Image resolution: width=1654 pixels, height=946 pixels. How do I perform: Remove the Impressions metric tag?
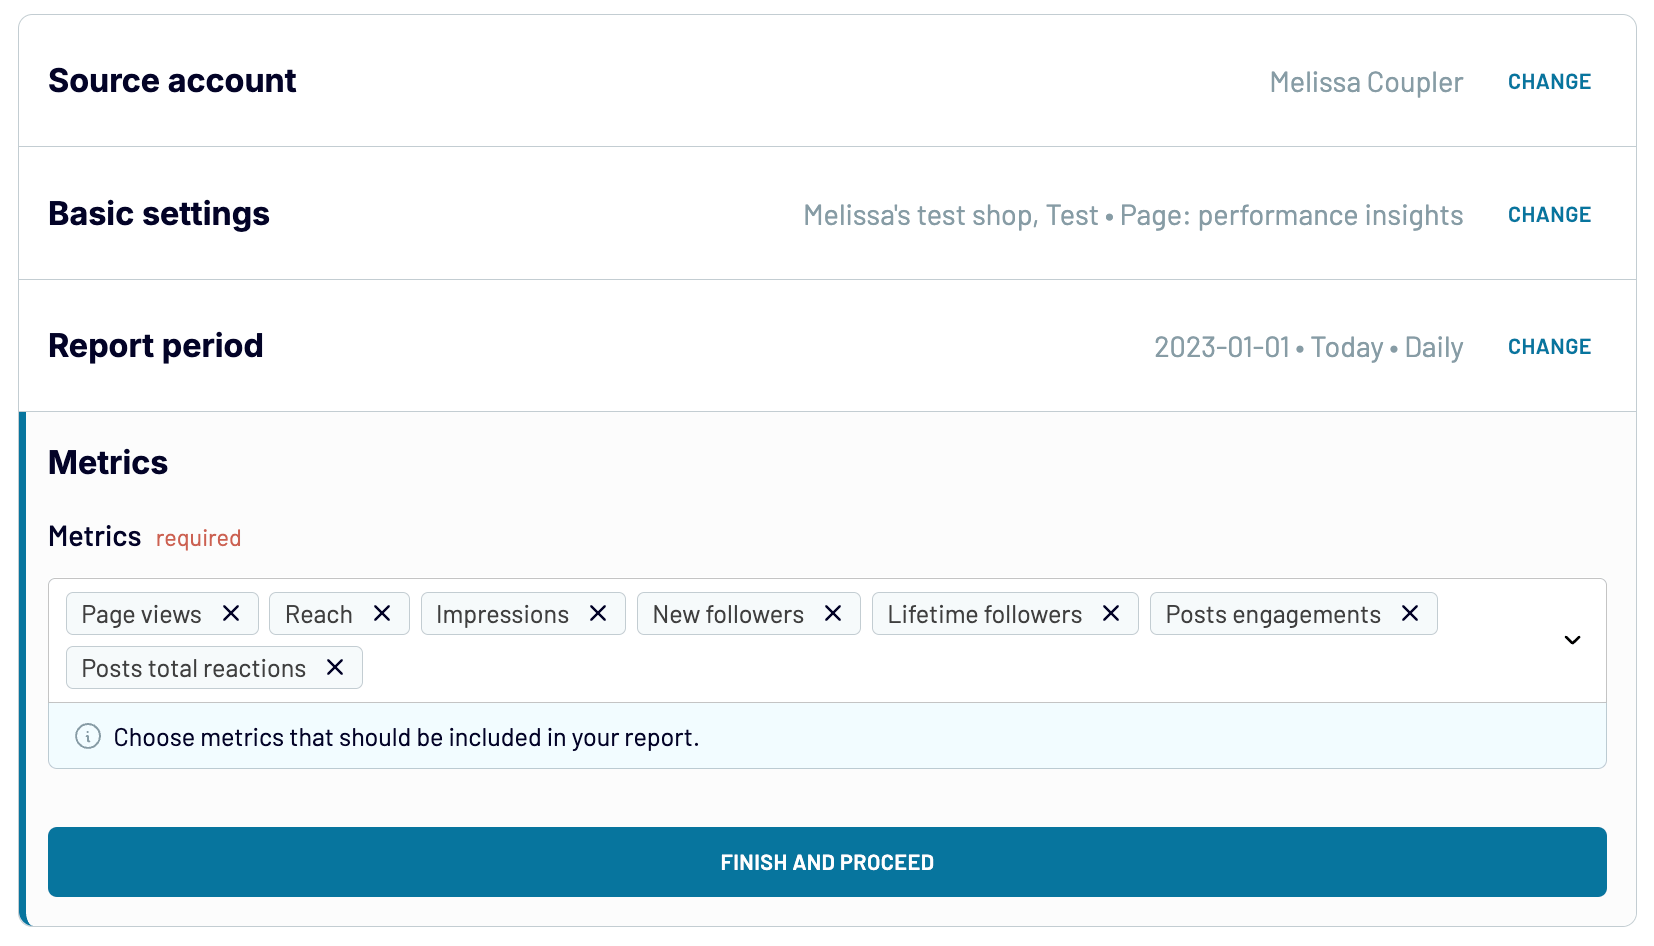(598, 613)
